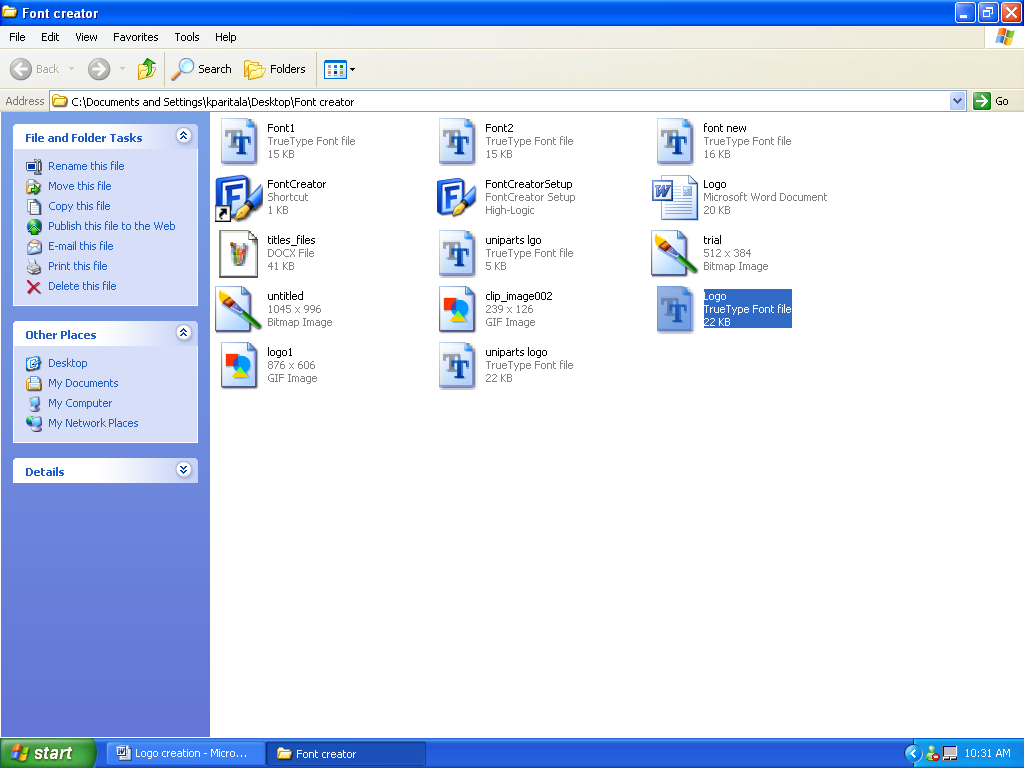Open the Favorites menu
The image size is (1024, 768).
(x=135, y=37)
